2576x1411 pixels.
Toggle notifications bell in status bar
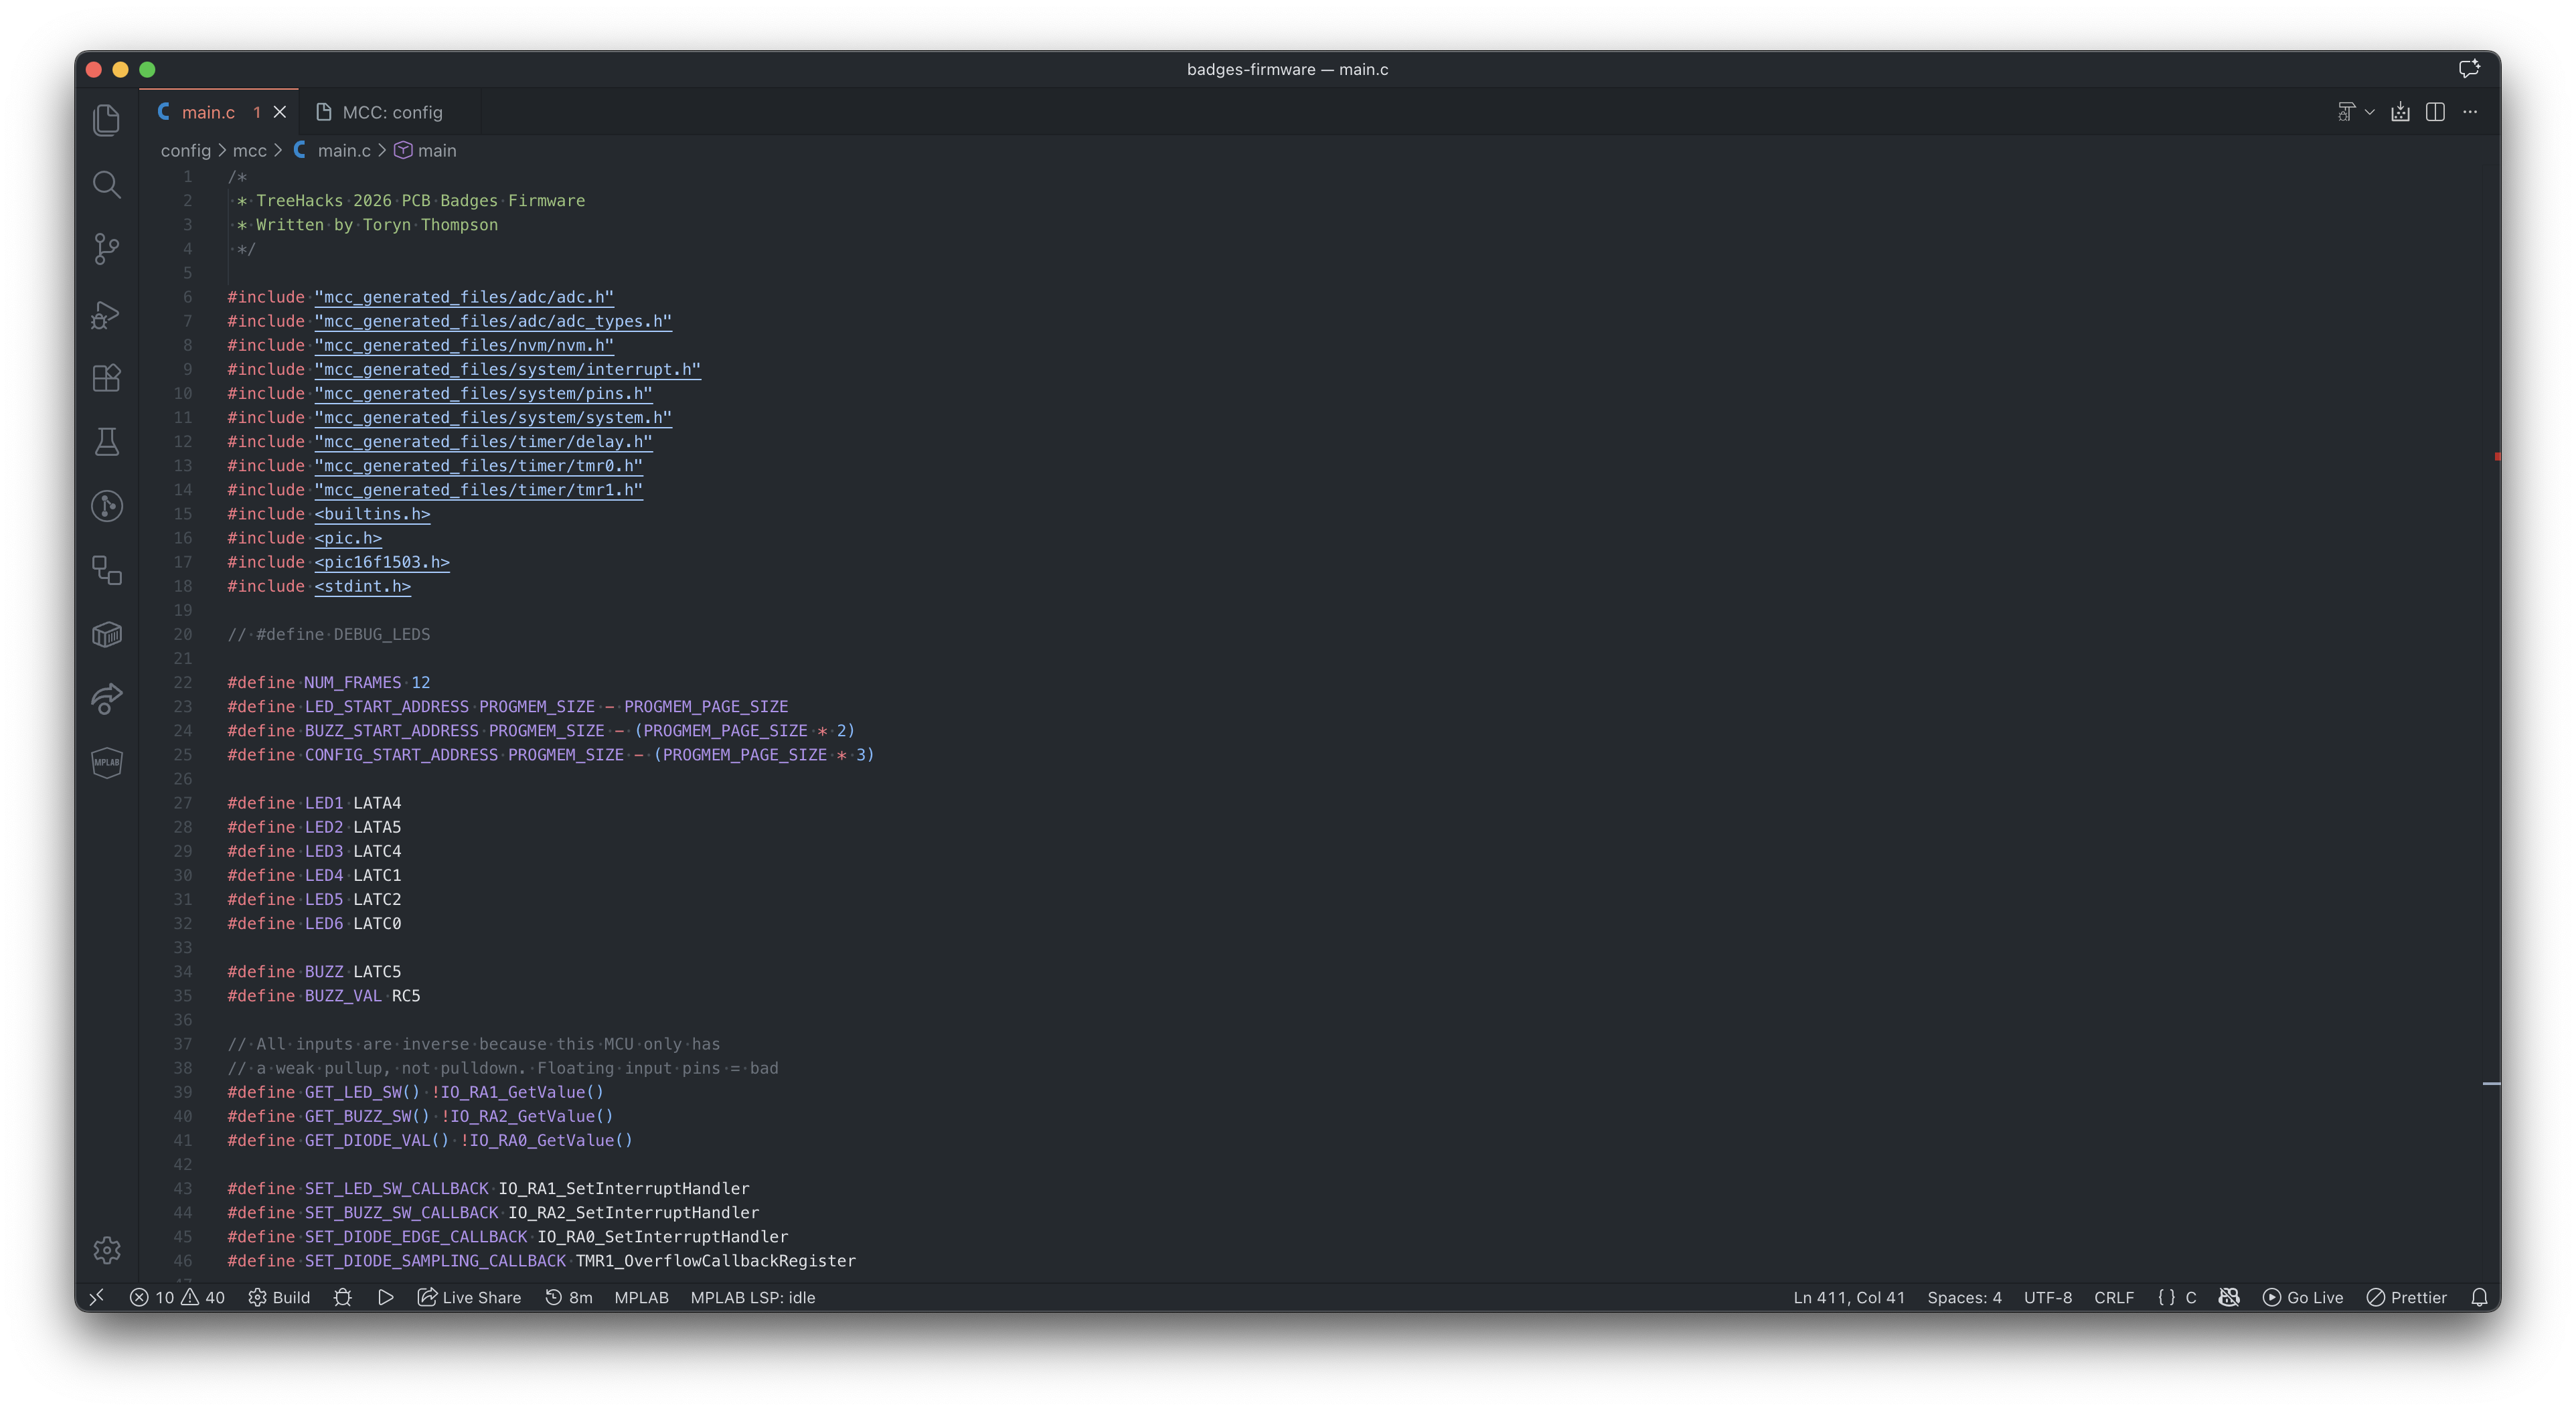[x=2479, y=1297]
